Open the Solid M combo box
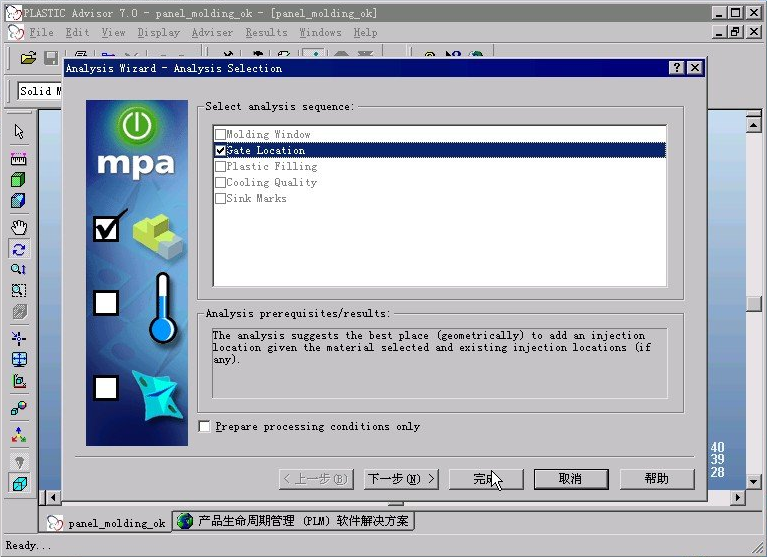Viewport: 767px width, 557px height. [40, 91]
